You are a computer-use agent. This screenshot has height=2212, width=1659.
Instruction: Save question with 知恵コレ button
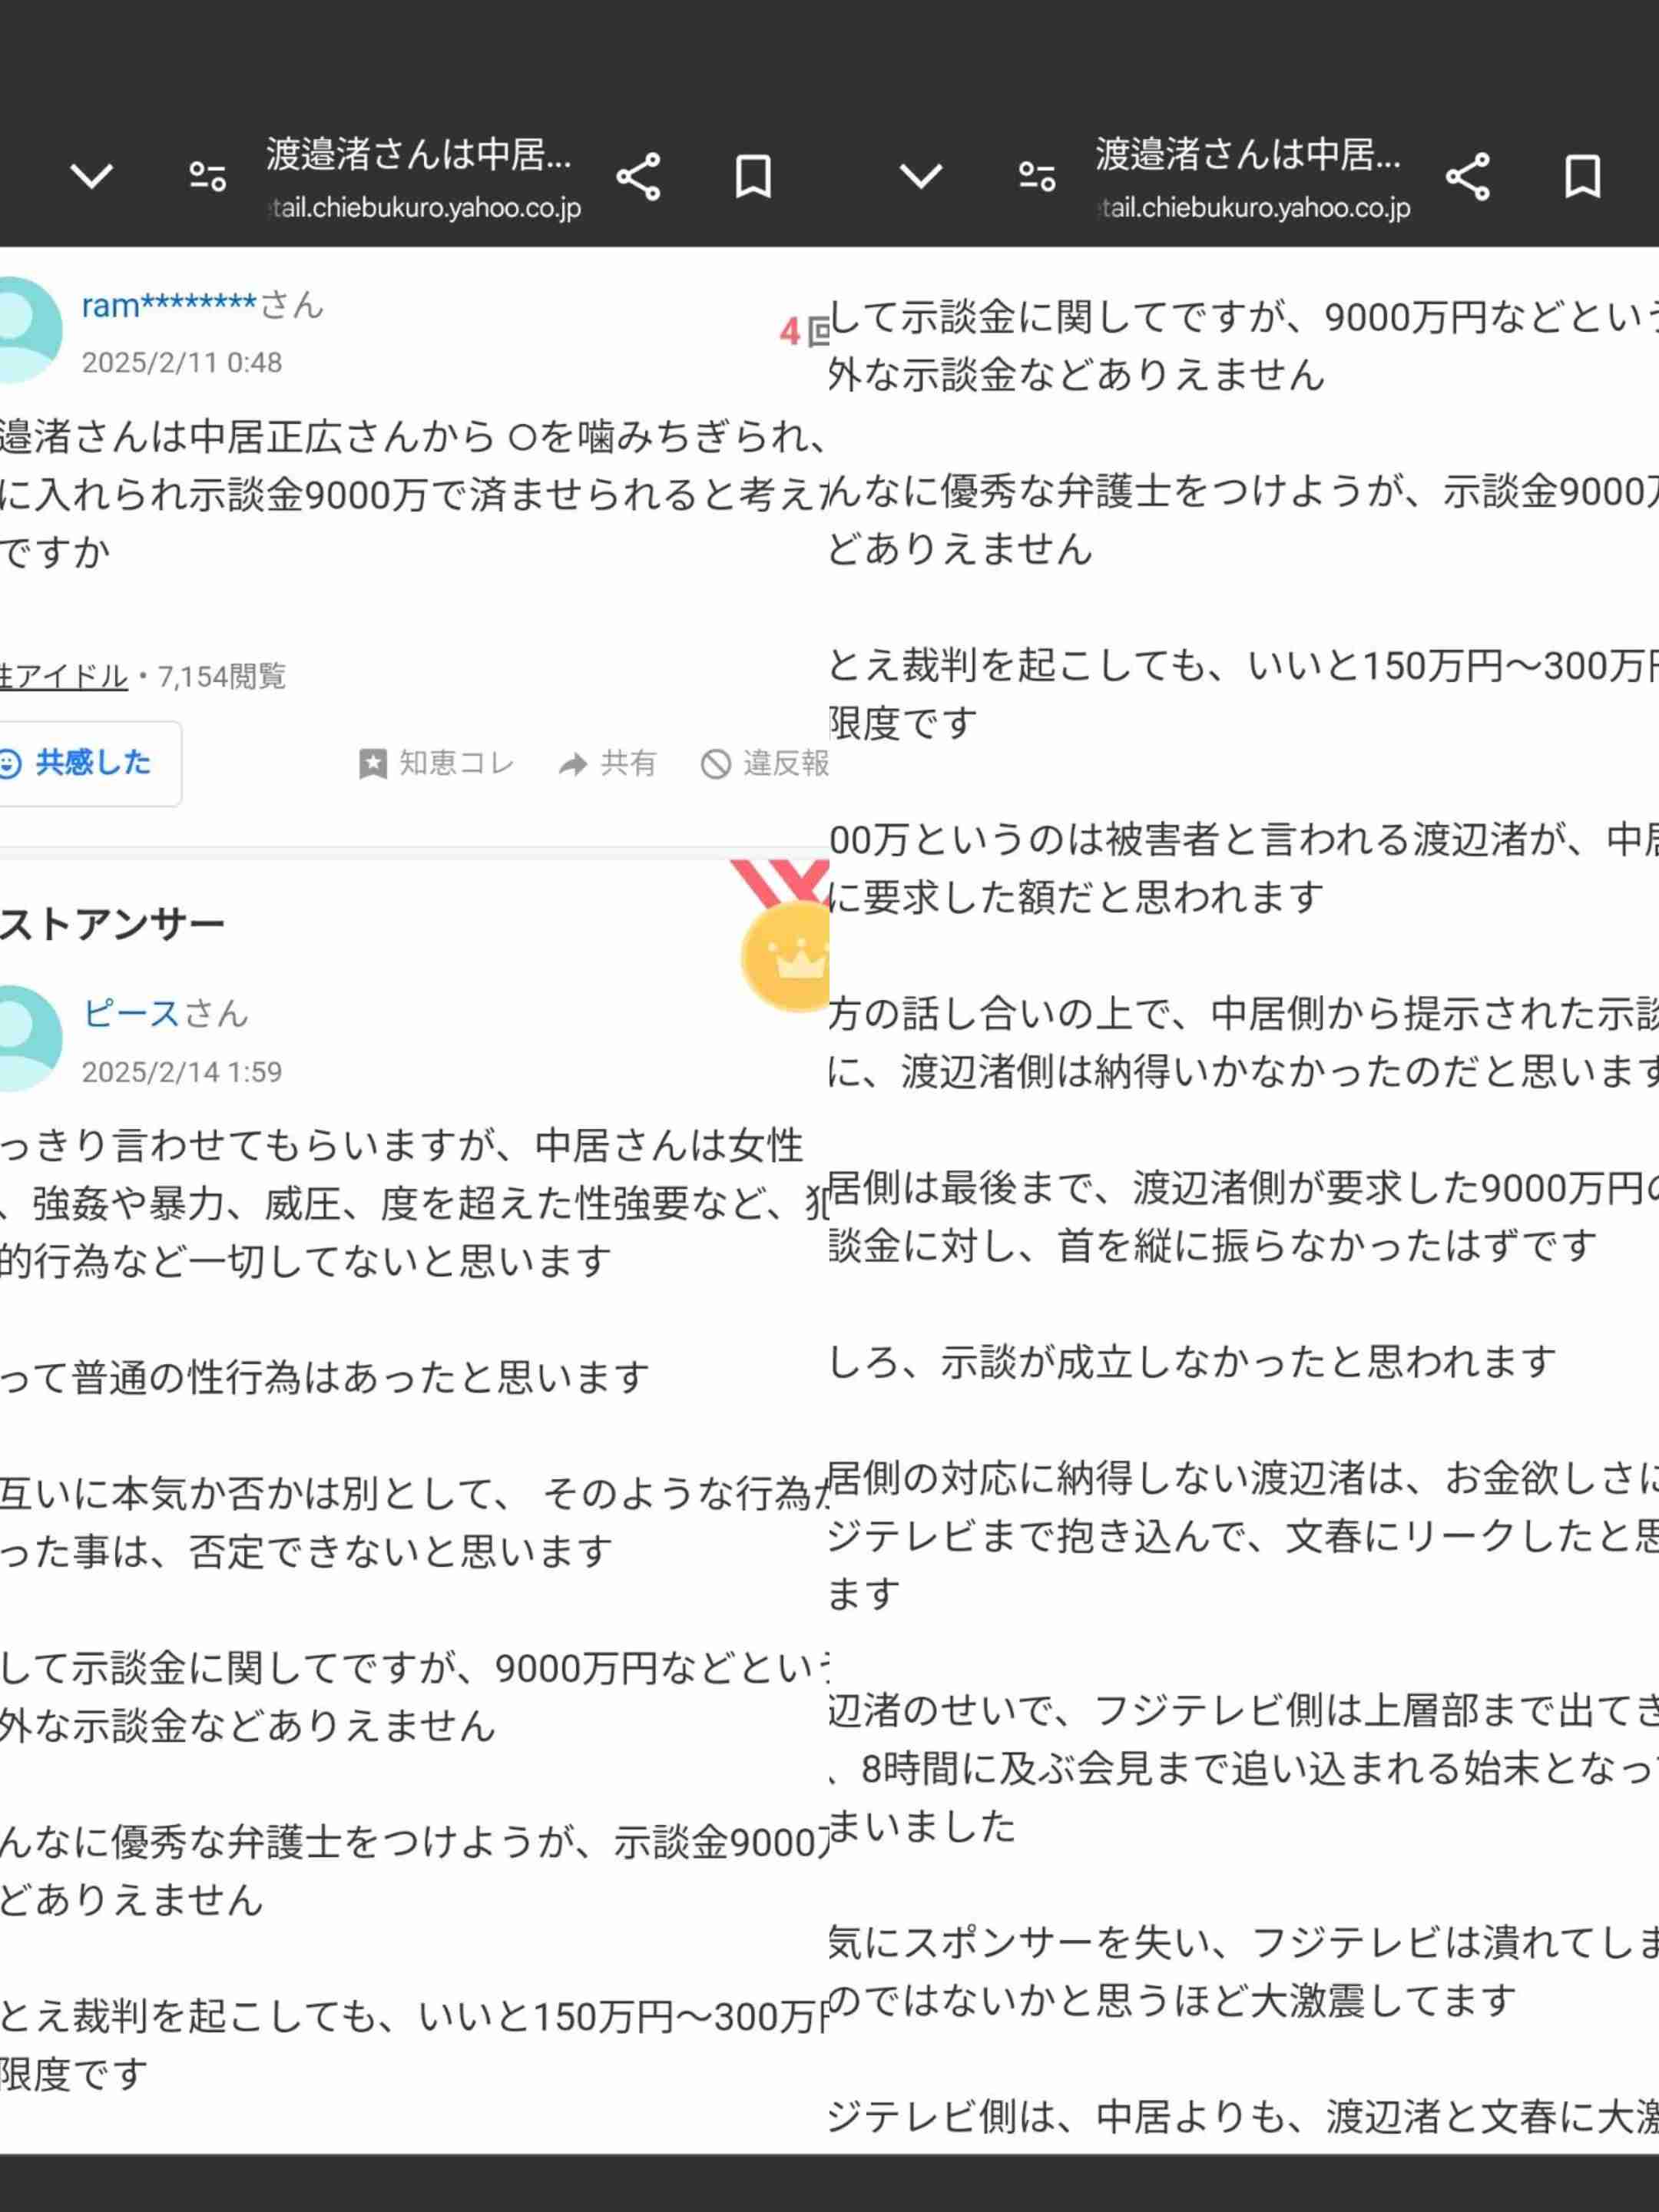[436, 764]
